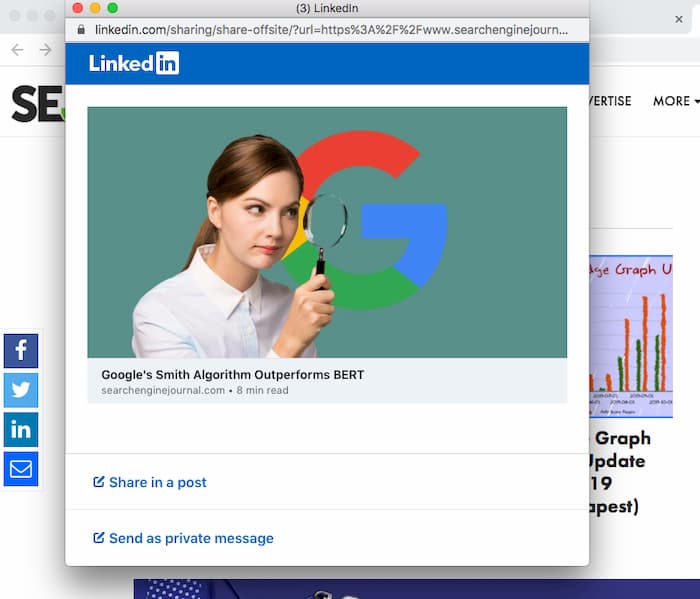Click the LinkedIn logo in popup header
The image size is (700, 599).
[134, 63]
